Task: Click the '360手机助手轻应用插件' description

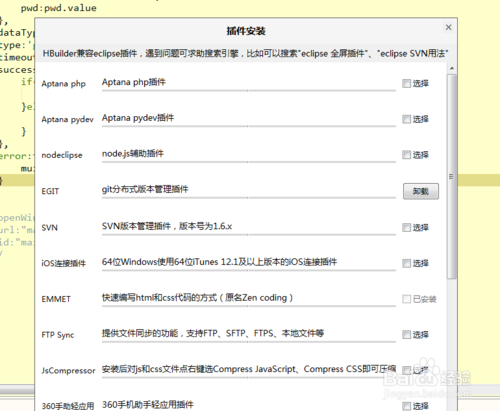Action: tap(148, 405)
